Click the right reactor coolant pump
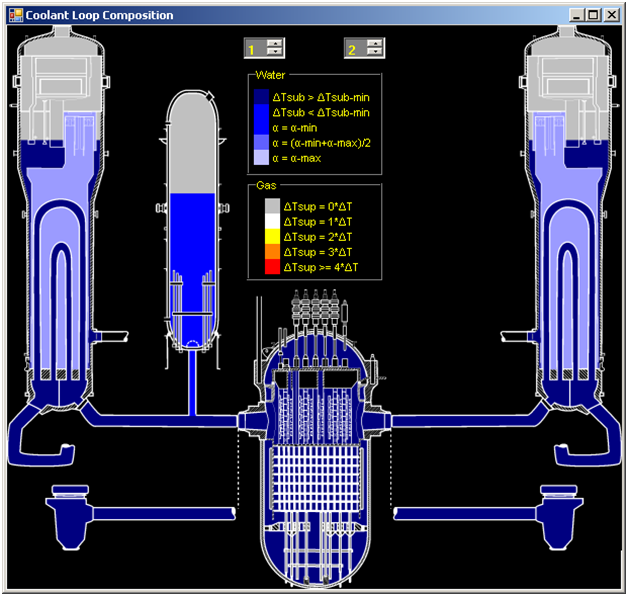This screenshot has height=596, width=628. pos(559,517)
